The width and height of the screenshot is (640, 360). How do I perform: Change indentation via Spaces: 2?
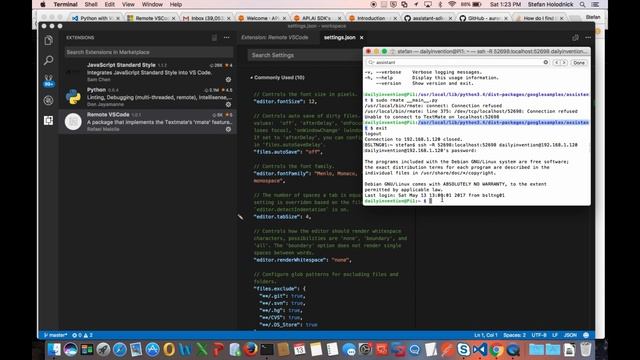(514, 335)
